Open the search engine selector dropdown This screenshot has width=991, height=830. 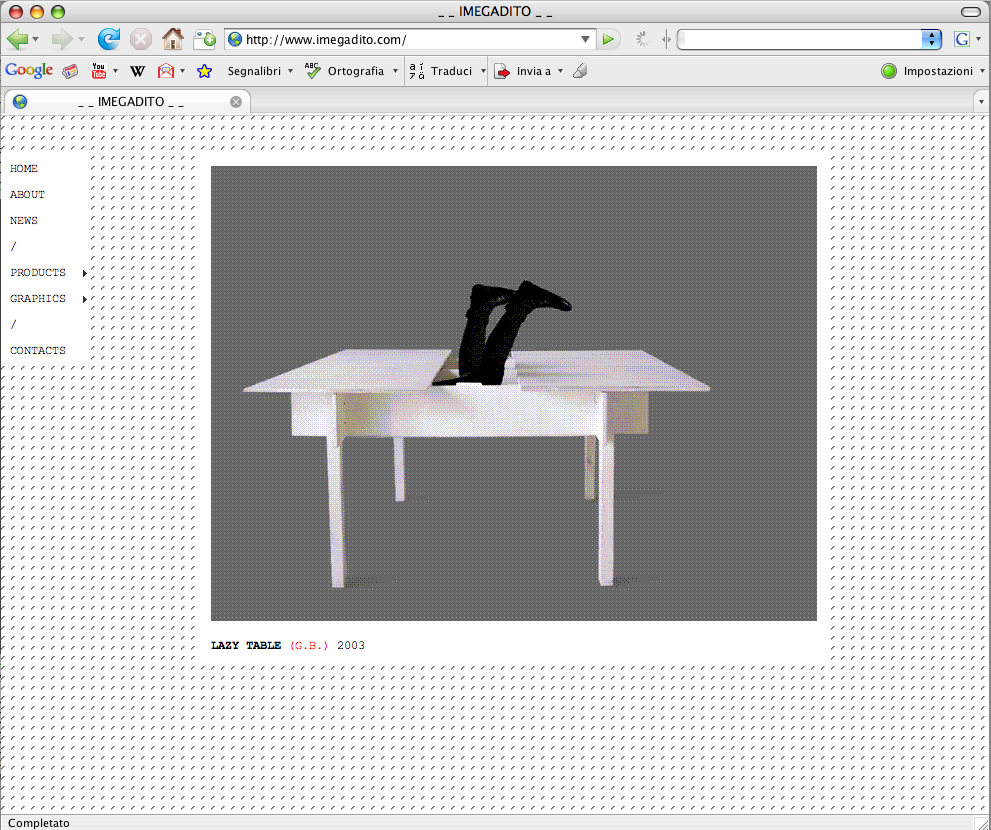[932, 39]
